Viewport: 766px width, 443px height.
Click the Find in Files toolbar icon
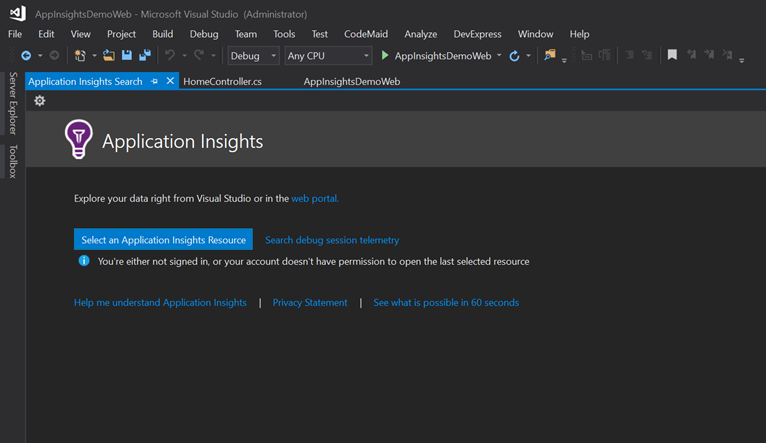[550, 55]
